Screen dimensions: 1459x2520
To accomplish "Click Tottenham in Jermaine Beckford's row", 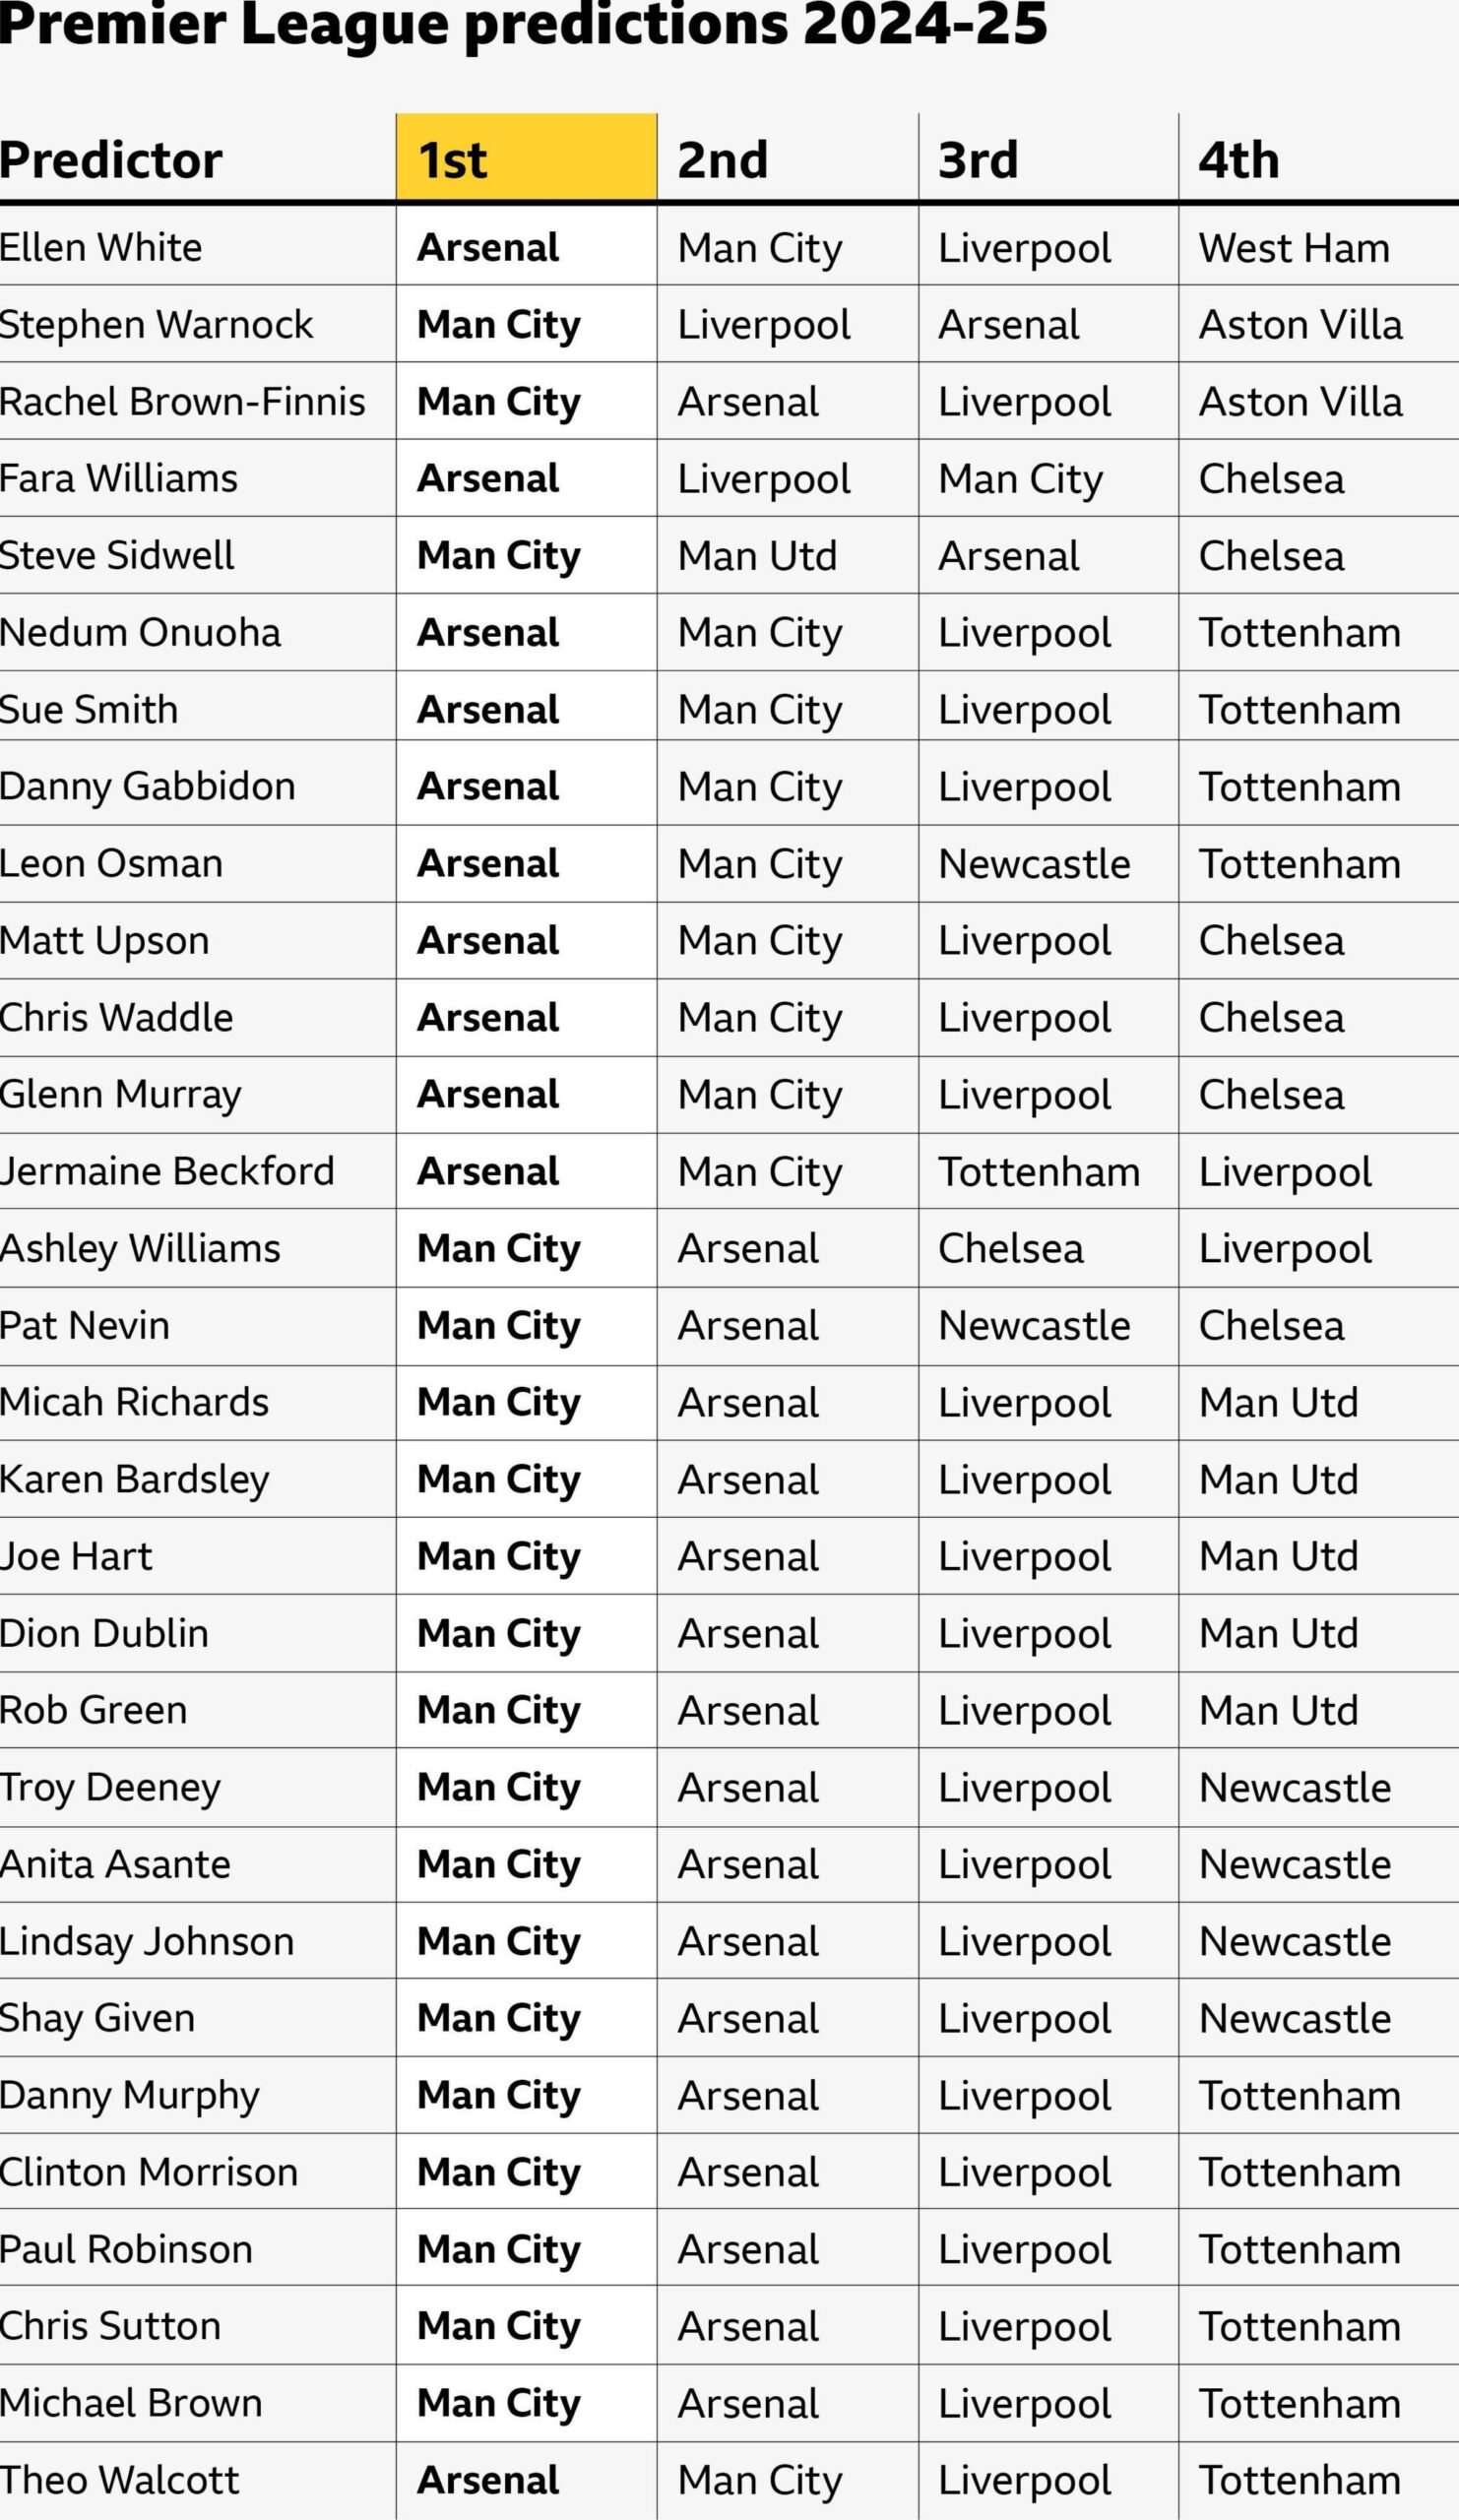I will (1039, 1172).
